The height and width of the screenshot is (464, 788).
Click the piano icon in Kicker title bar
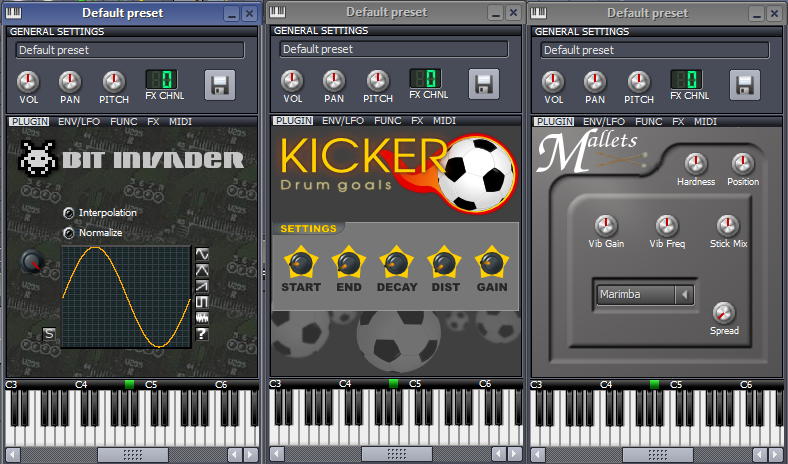point(277,12)
